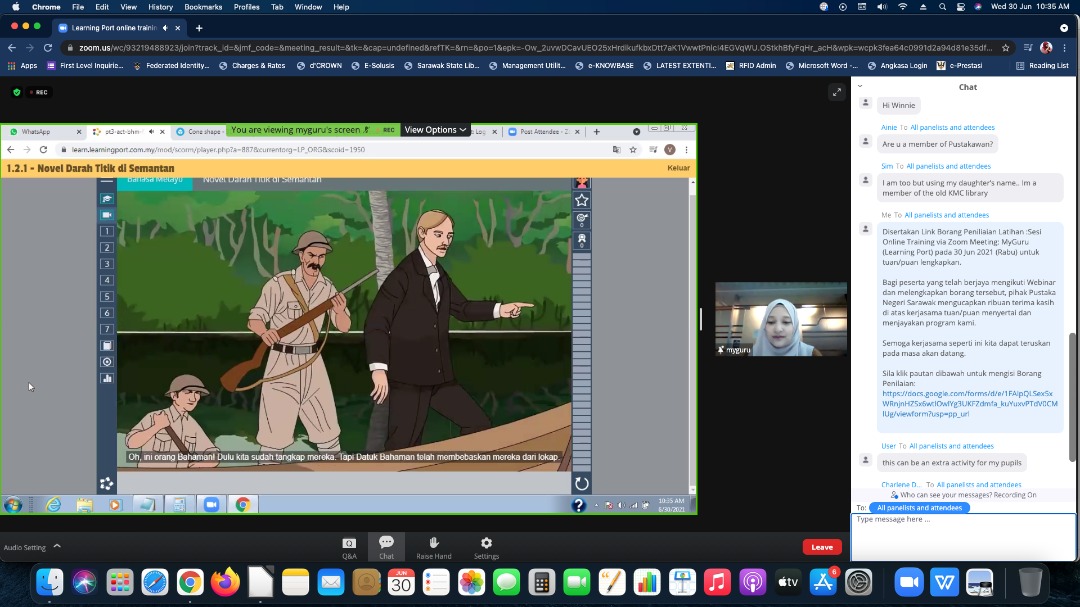Open the Window menu in menu bar
The image size is (1080, 607).
(x=308, y=7)
